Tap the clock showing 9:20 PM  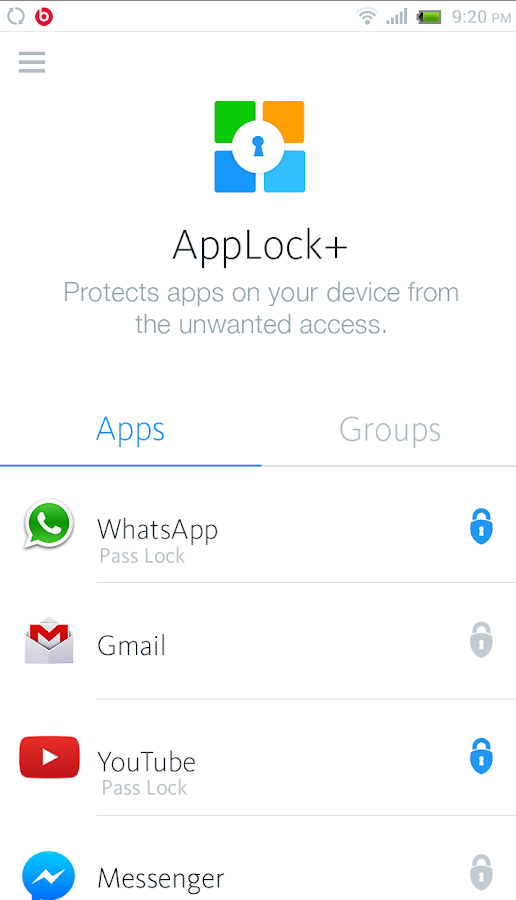coord(481,17)
